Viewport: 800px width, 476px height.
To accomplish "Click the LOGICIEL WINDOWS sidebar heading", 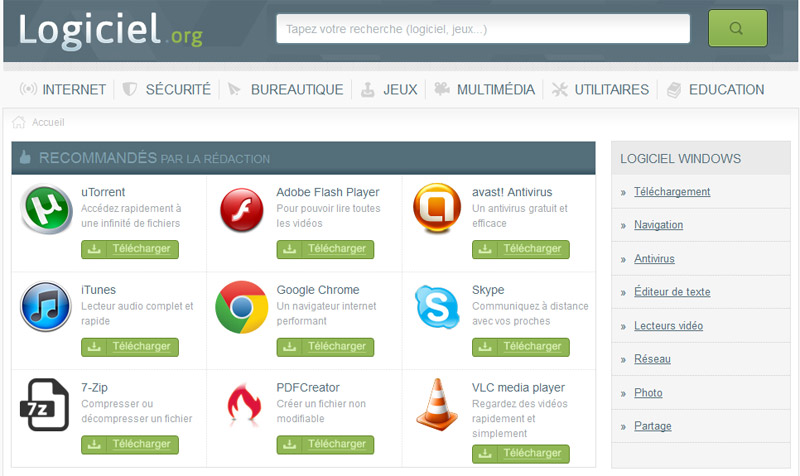I will click(x=680, y=159).
